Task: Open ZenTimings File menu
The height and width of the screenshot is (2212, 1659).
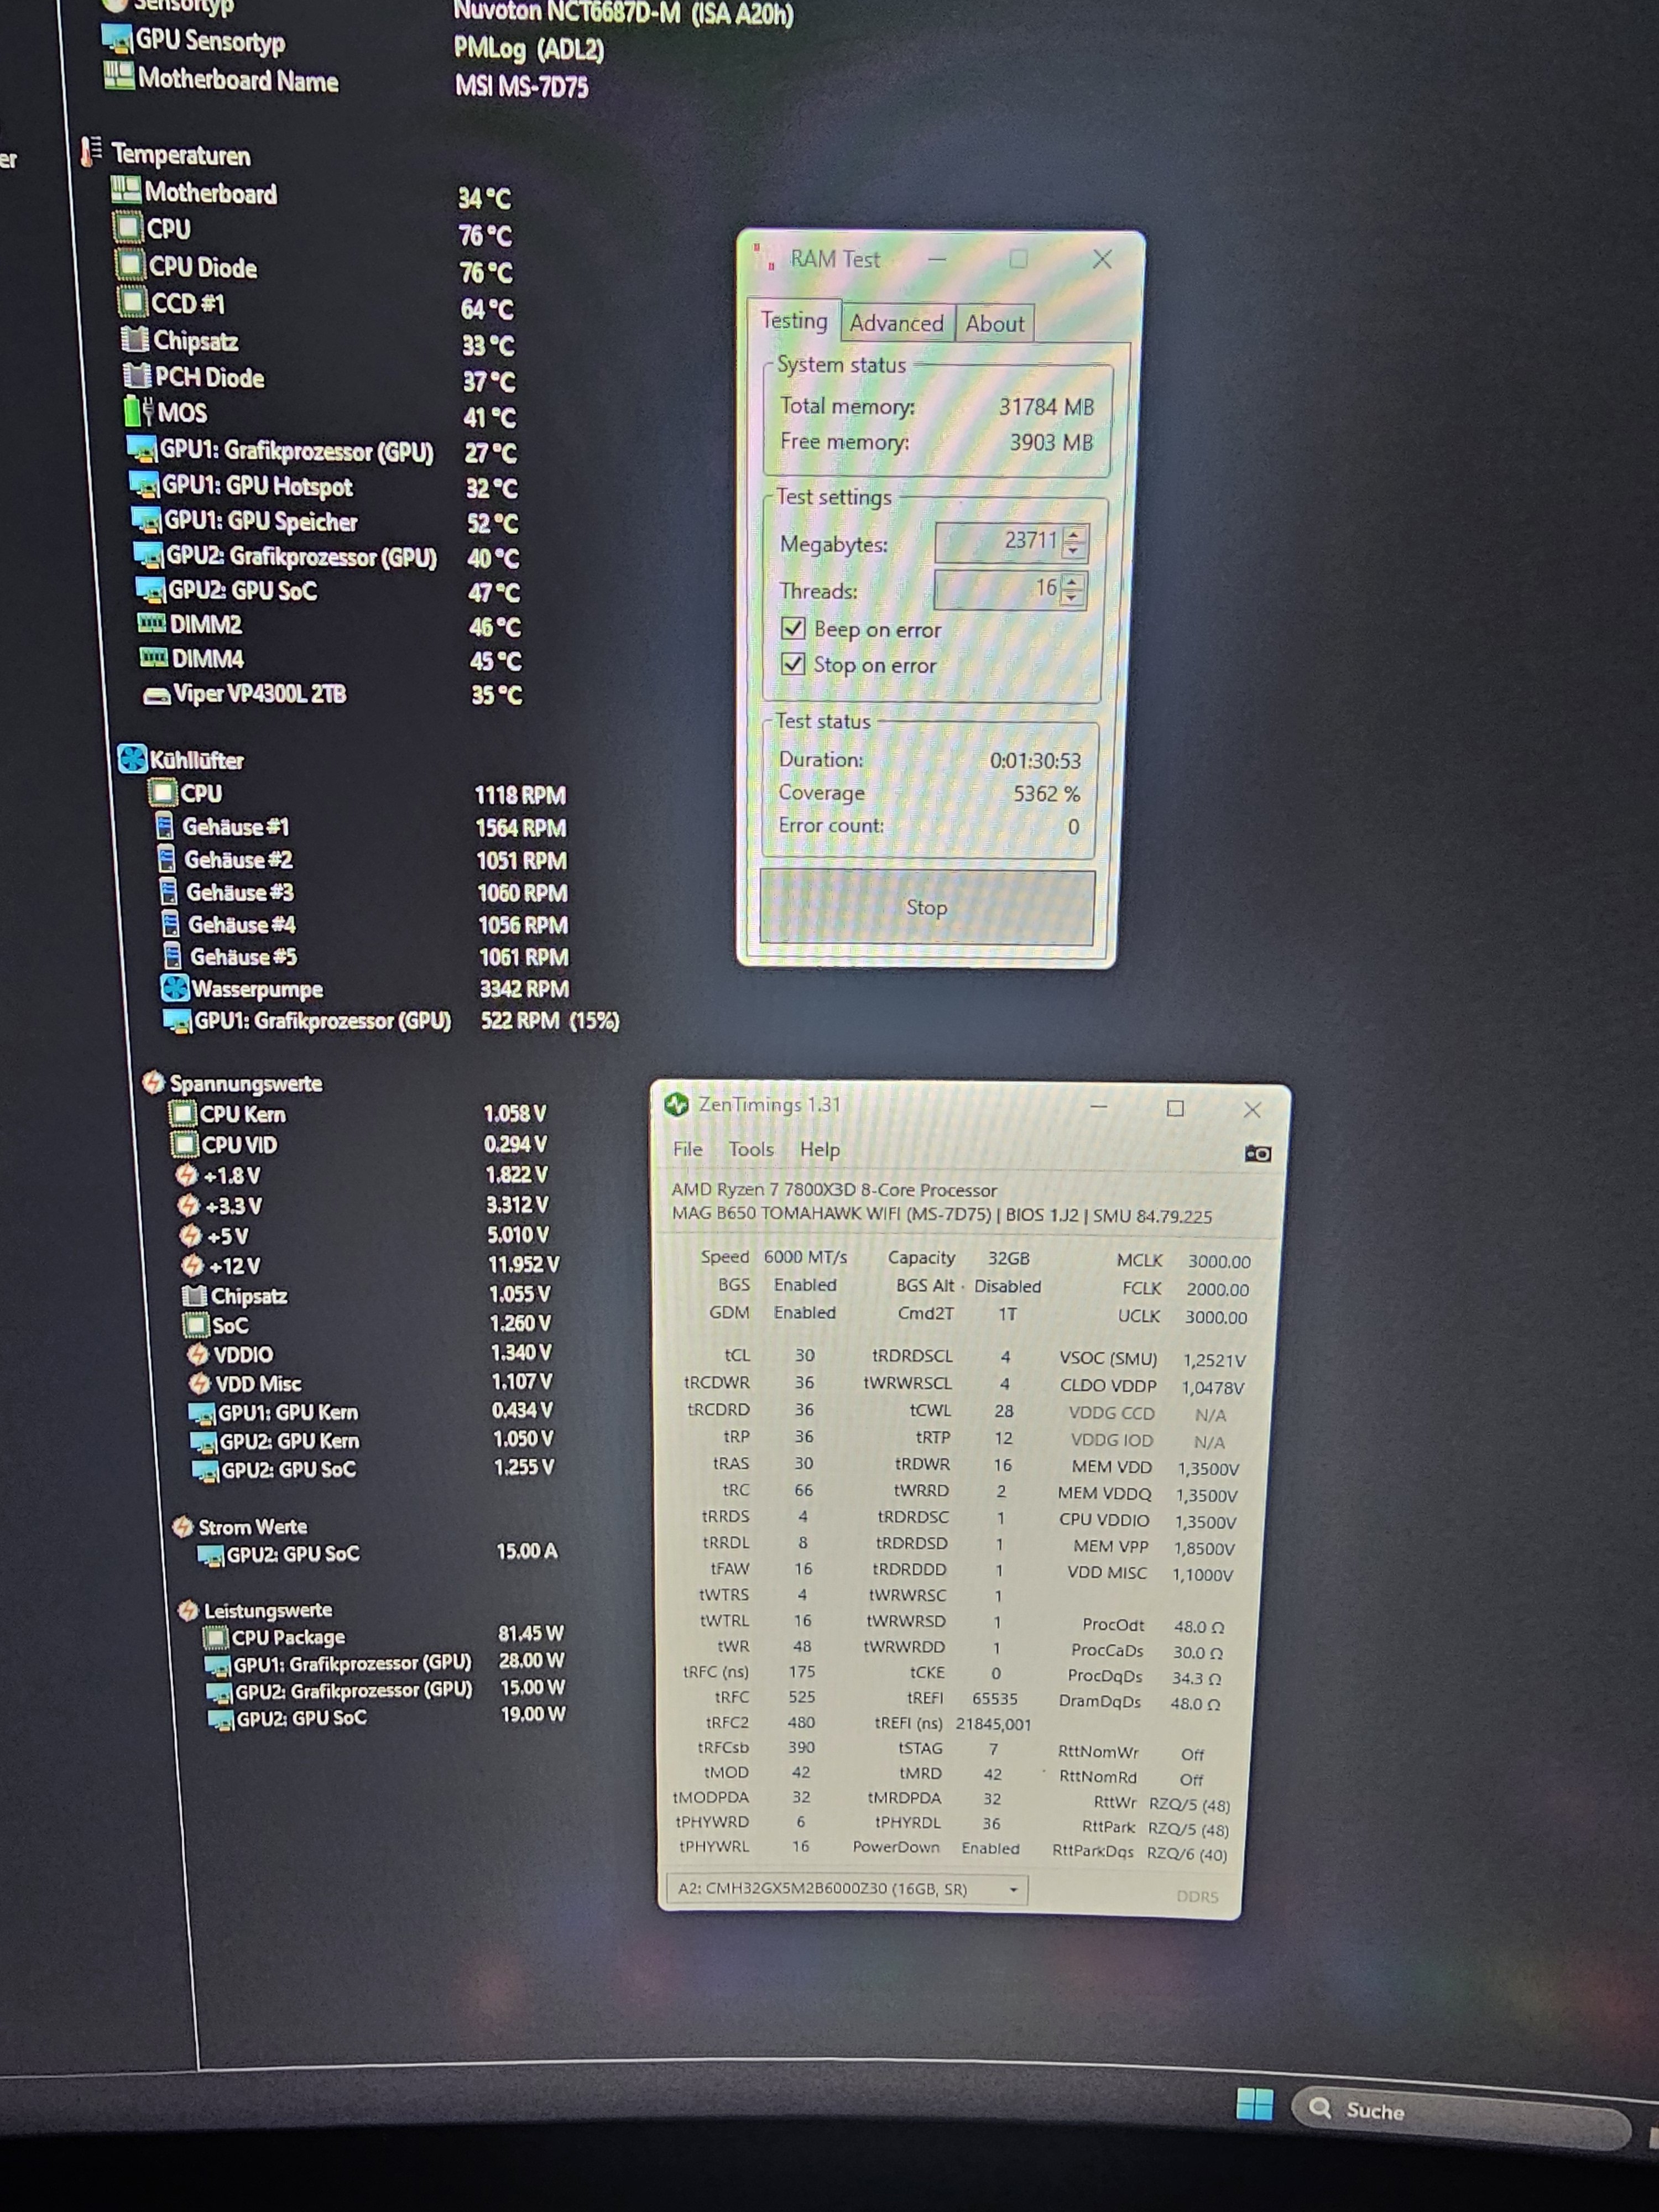Action: [687, 1149]
